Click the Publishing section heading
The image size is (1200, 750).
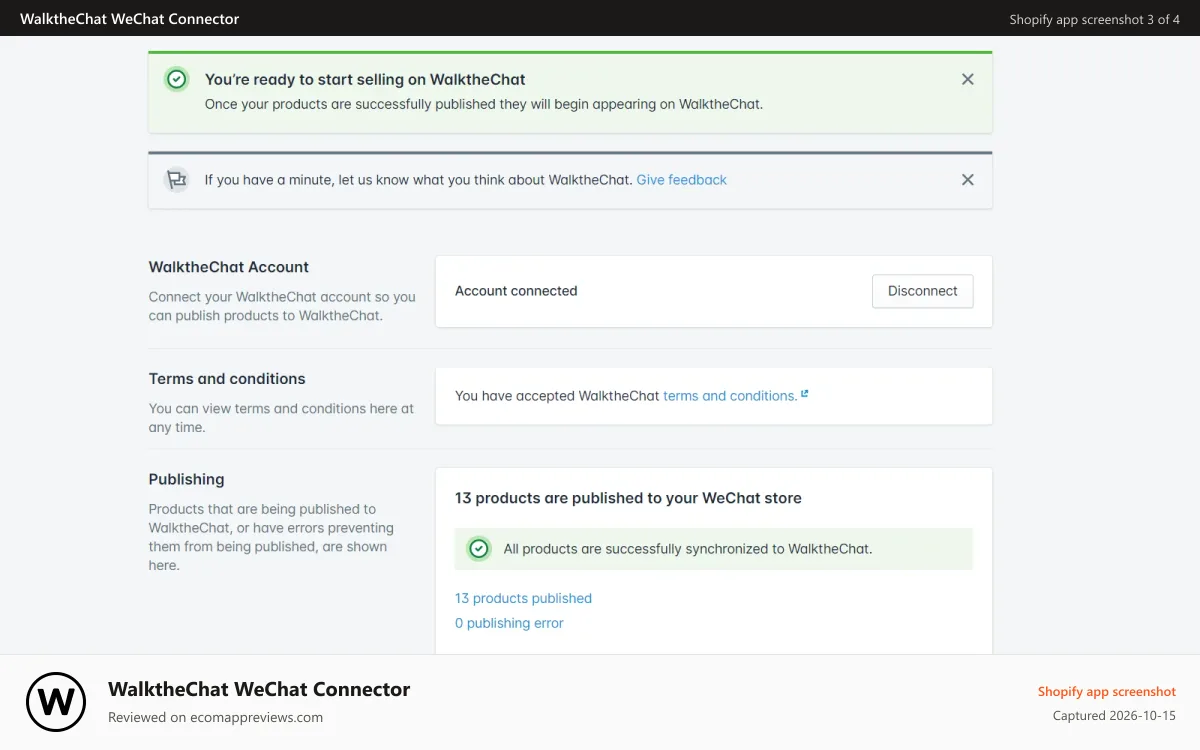187,479
